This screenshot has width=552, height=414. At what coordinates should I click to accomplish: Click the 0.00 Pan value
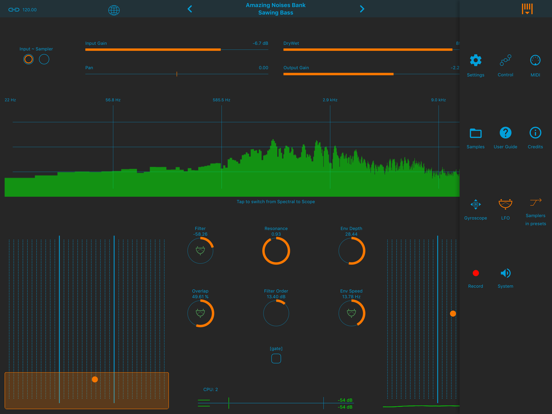pyautogui.click(x=263, y=68)
